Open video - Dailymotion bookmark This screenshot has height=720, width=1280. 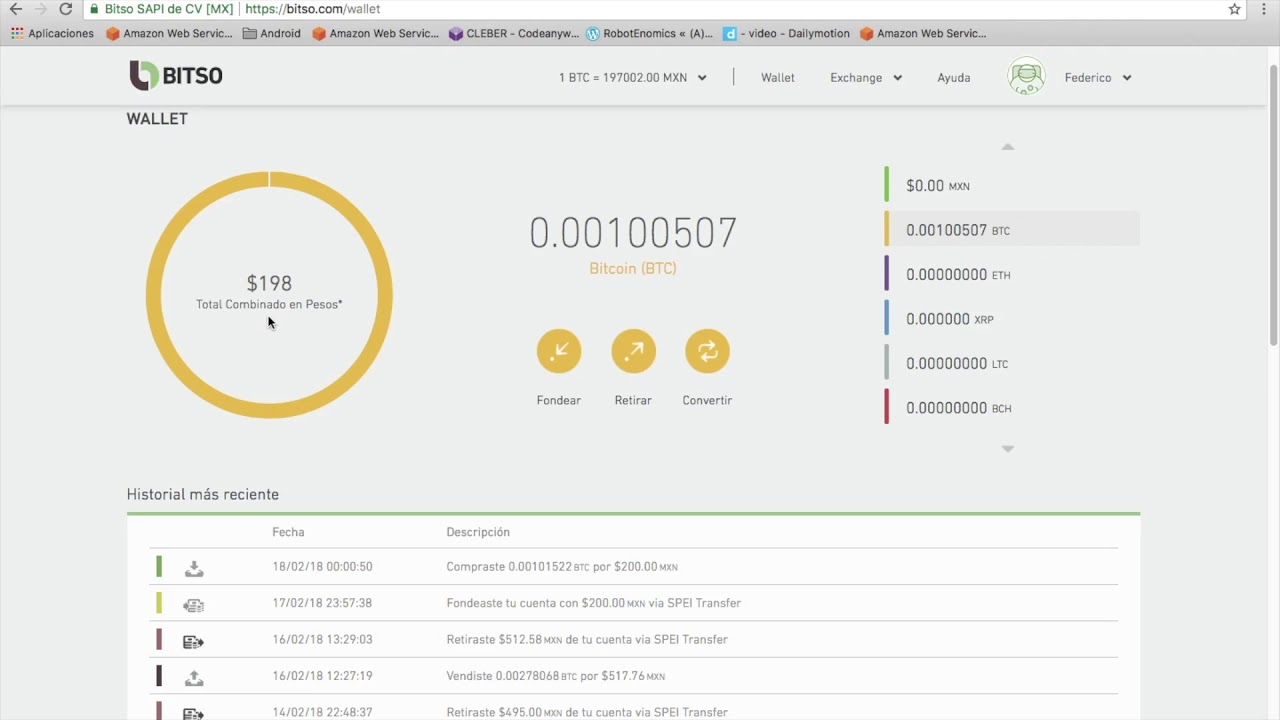786,33
